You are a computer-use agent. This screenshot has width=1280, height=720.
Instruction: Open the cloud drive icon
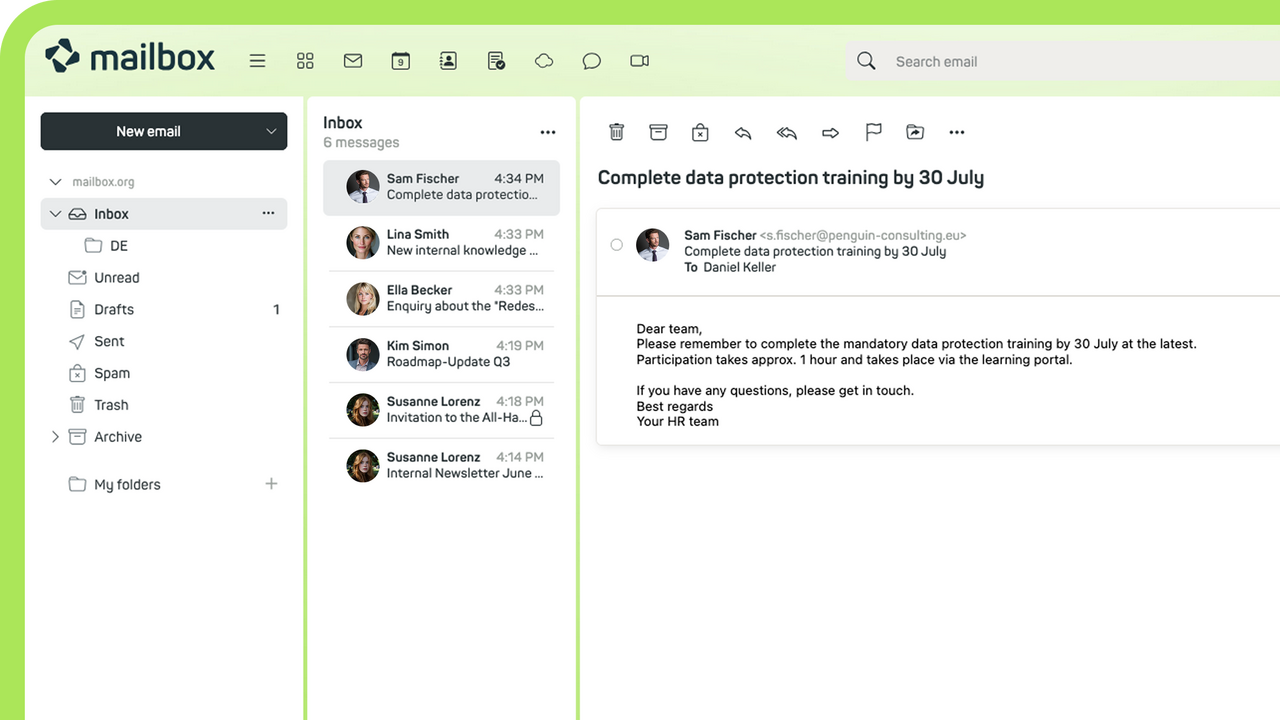544,61
